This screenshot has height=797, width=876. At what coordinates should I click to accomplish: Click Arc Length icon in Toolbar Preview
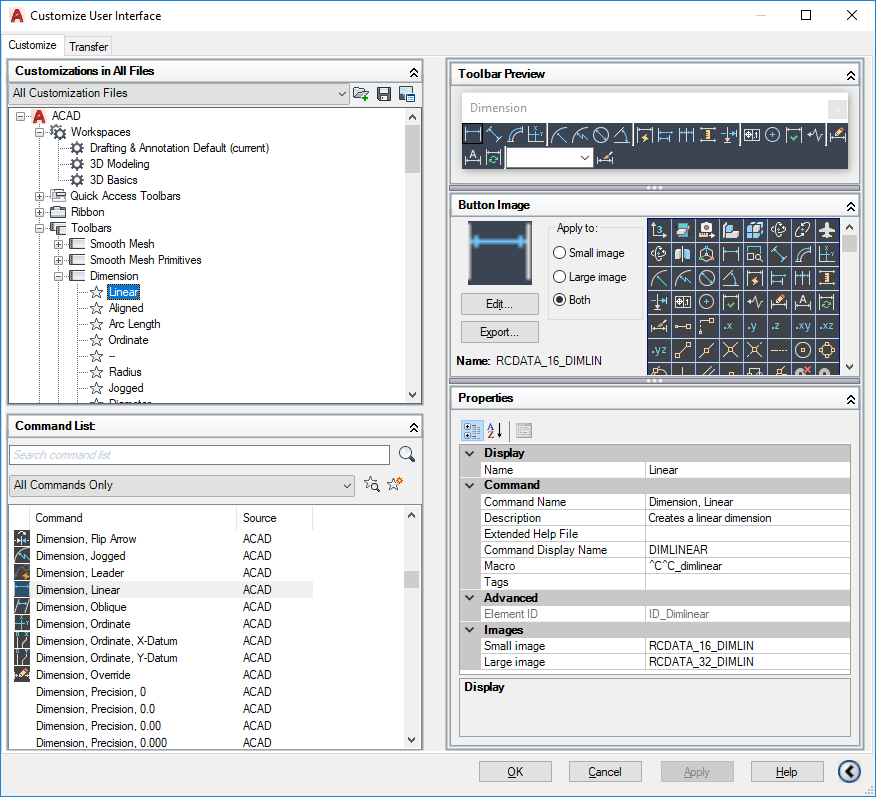pyautogui.click(x=515, y=135)
